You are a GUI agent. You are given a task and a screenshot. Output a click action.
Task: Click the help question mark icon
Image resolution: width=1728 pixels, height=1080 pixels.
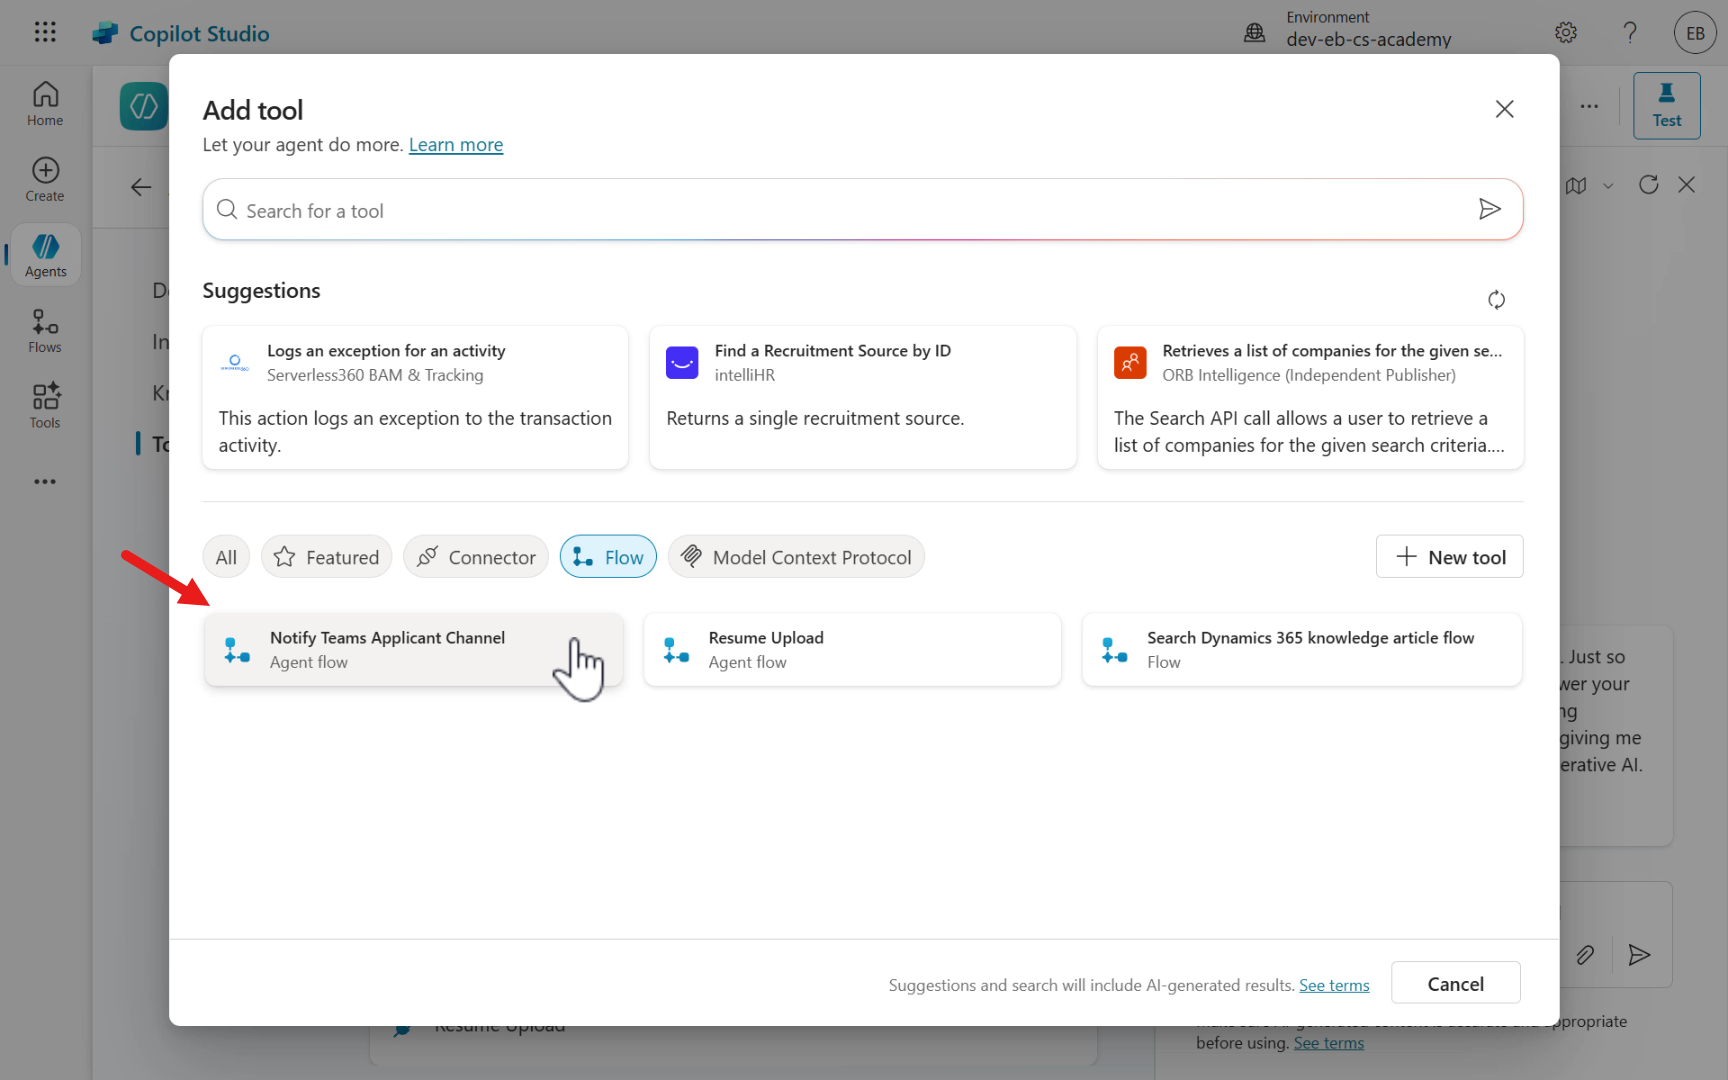(x=1630, y=33)
